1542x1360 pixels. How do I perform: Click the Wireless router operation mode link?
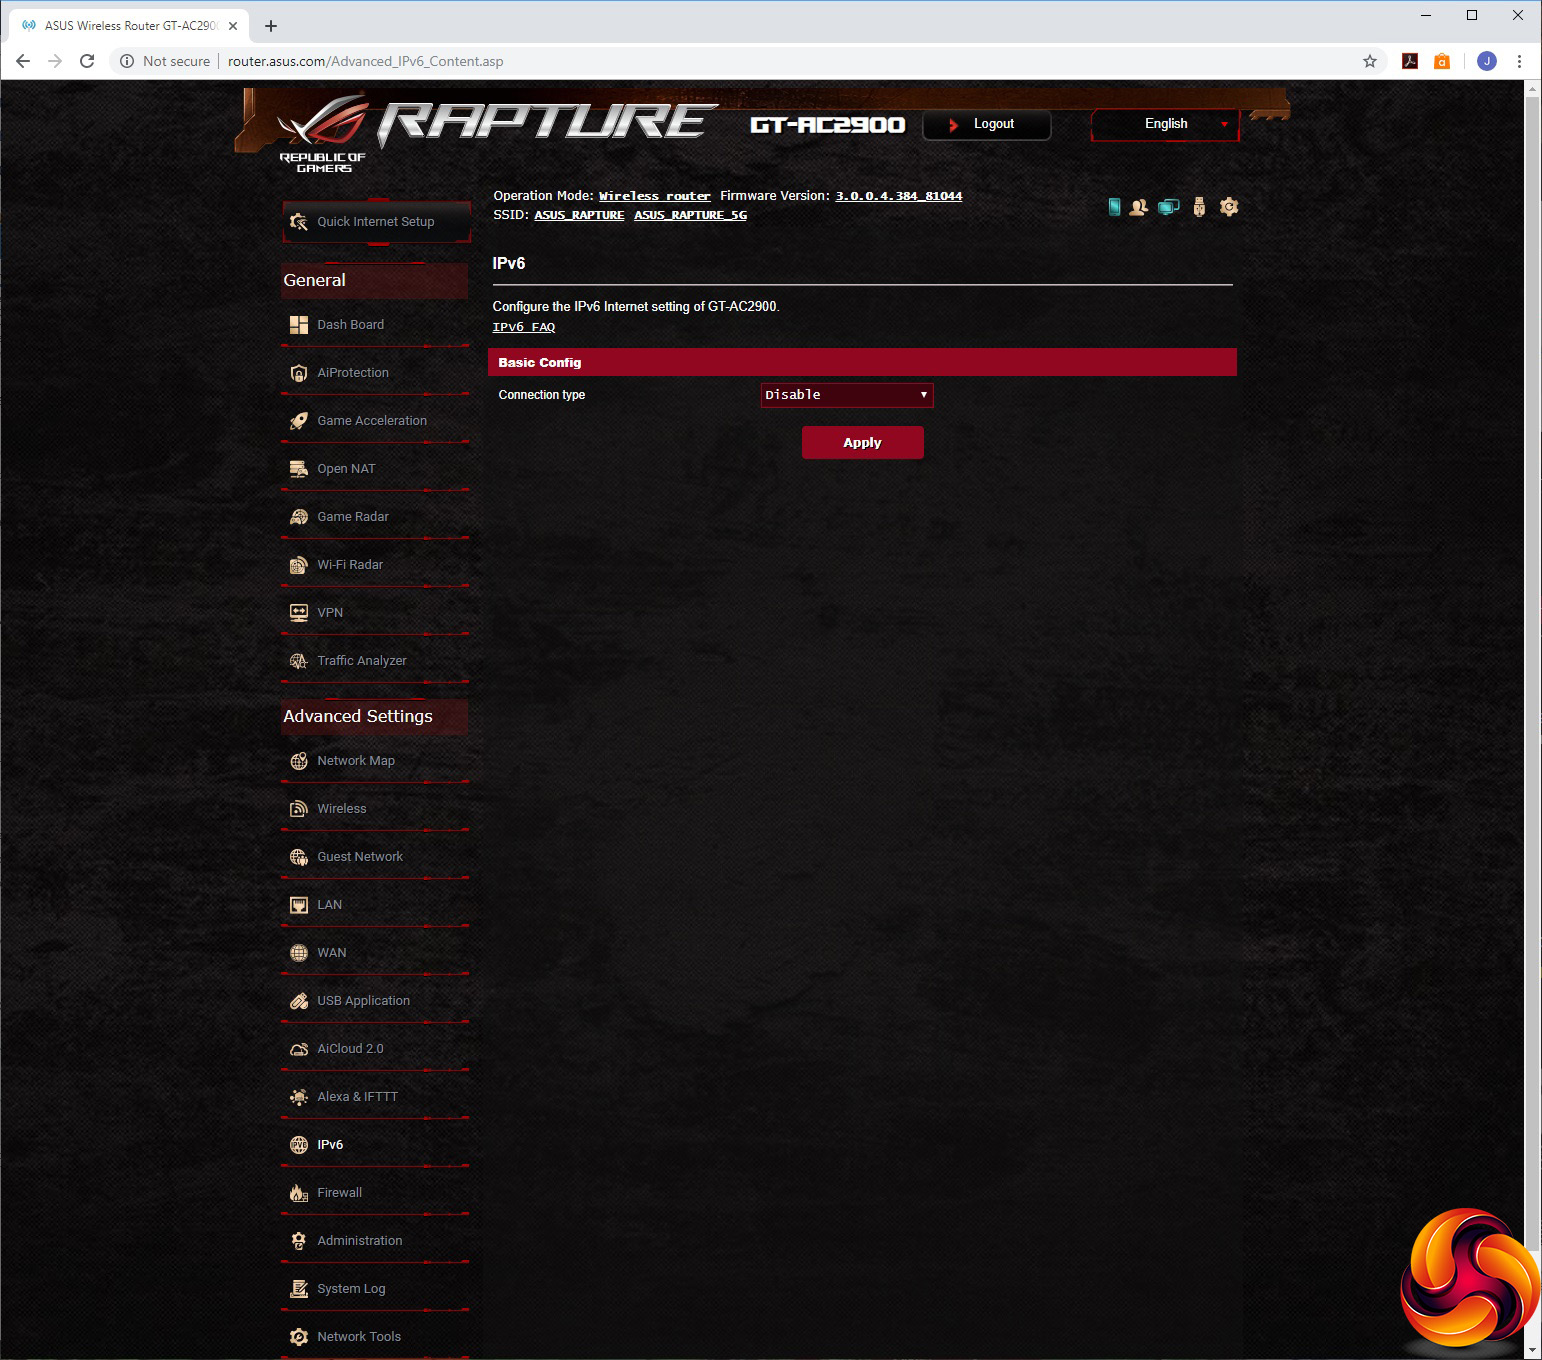(x=655, y=196)
